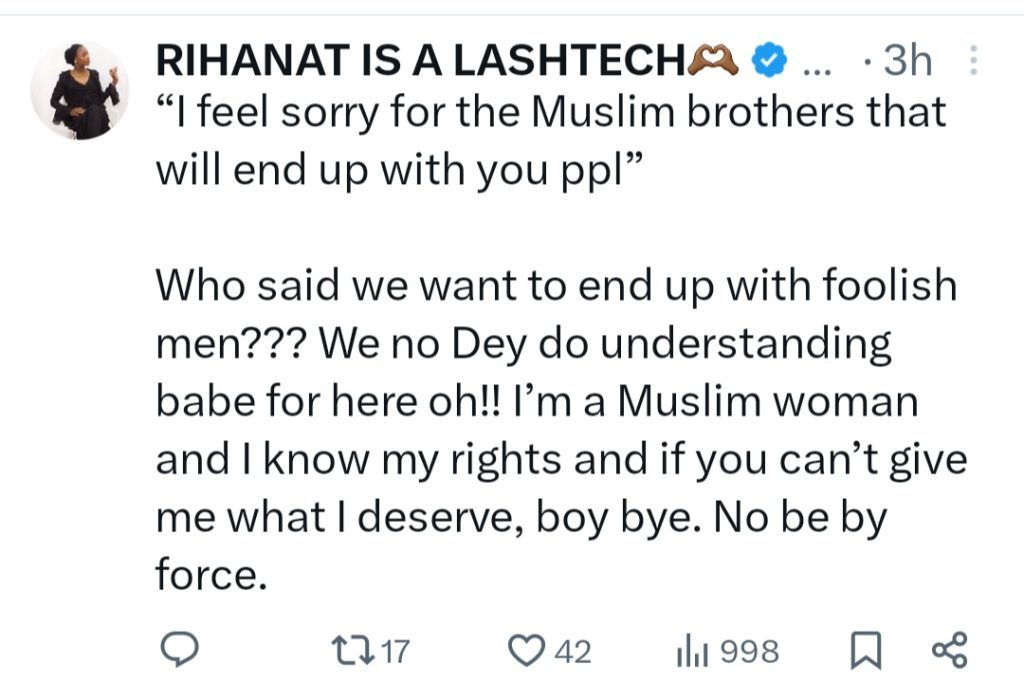Viewport: 1024px width, 682px height.
Task: View who reposted via count 17
Action: [x=396, y=652]
